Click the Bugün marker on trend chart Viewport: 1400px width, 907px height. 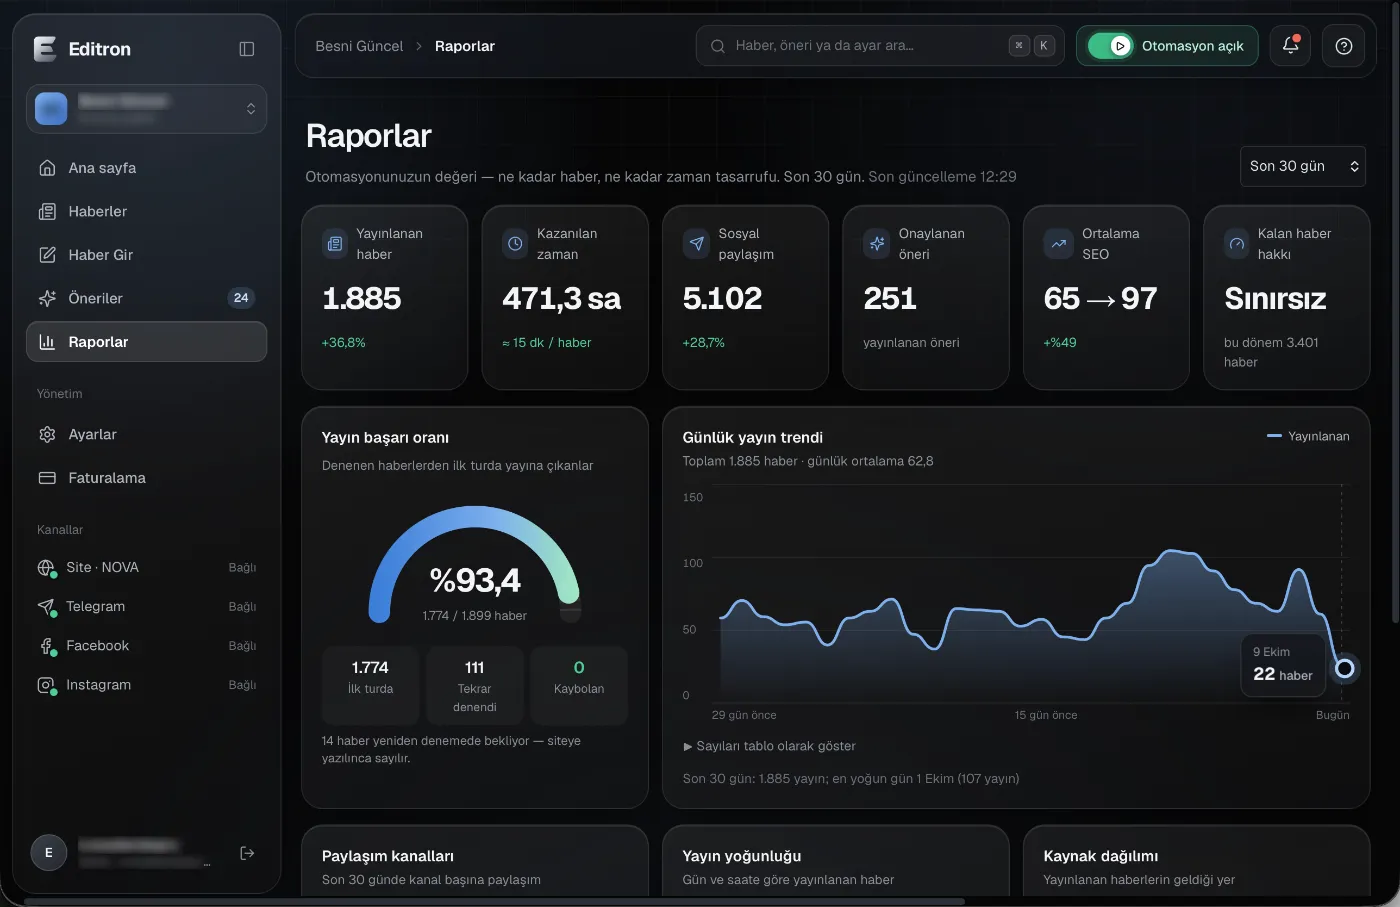1344,668
